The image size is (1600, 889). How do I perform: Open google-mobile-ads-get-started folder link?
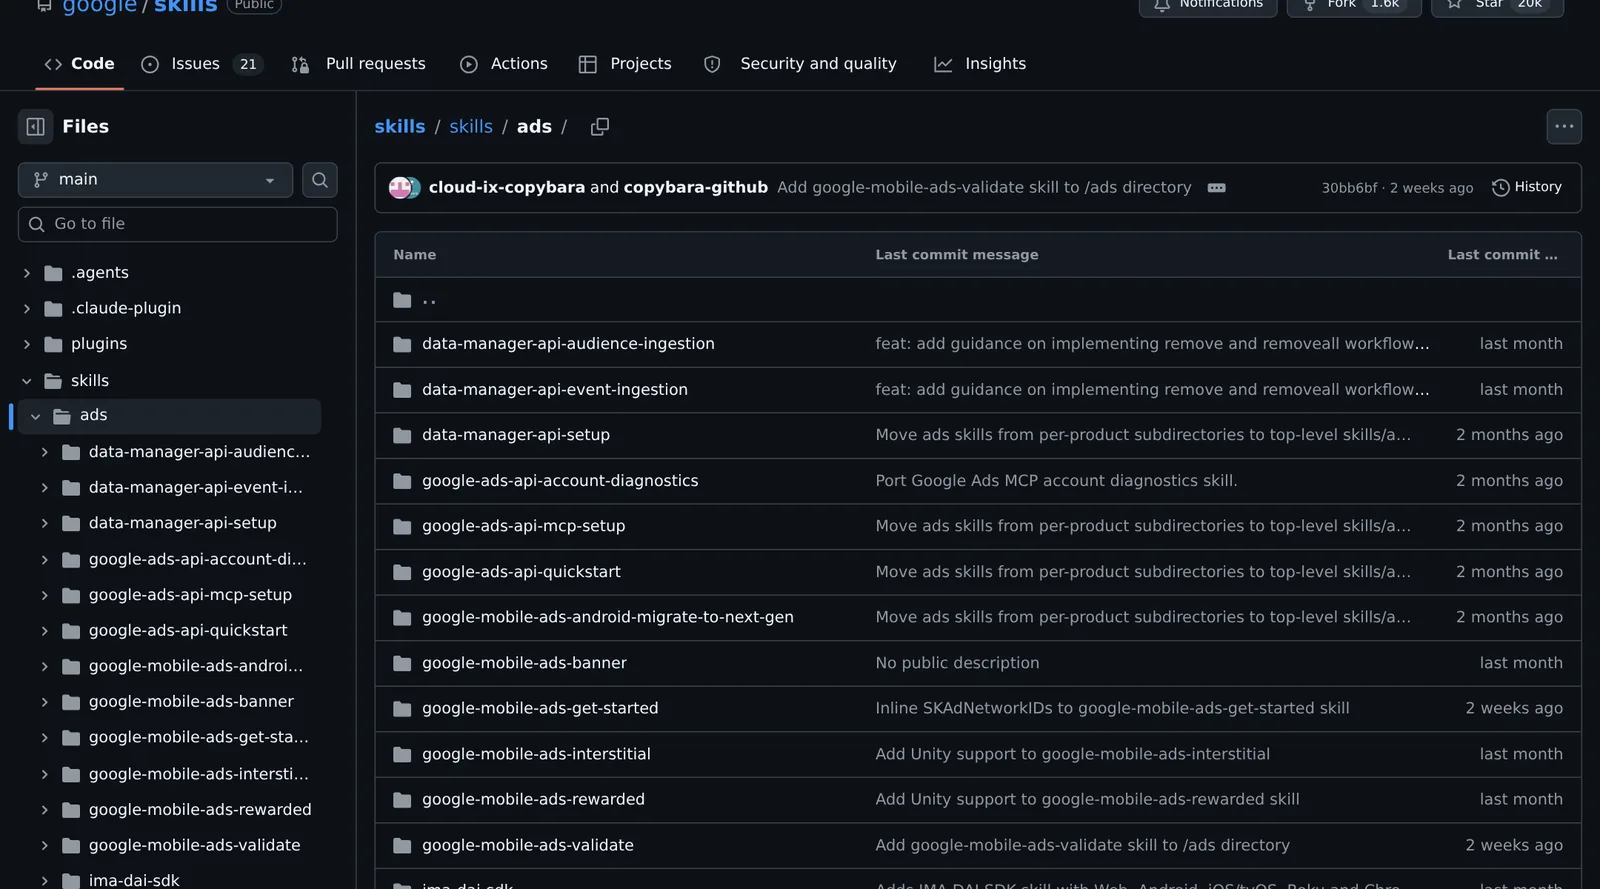tap(540, 709)
